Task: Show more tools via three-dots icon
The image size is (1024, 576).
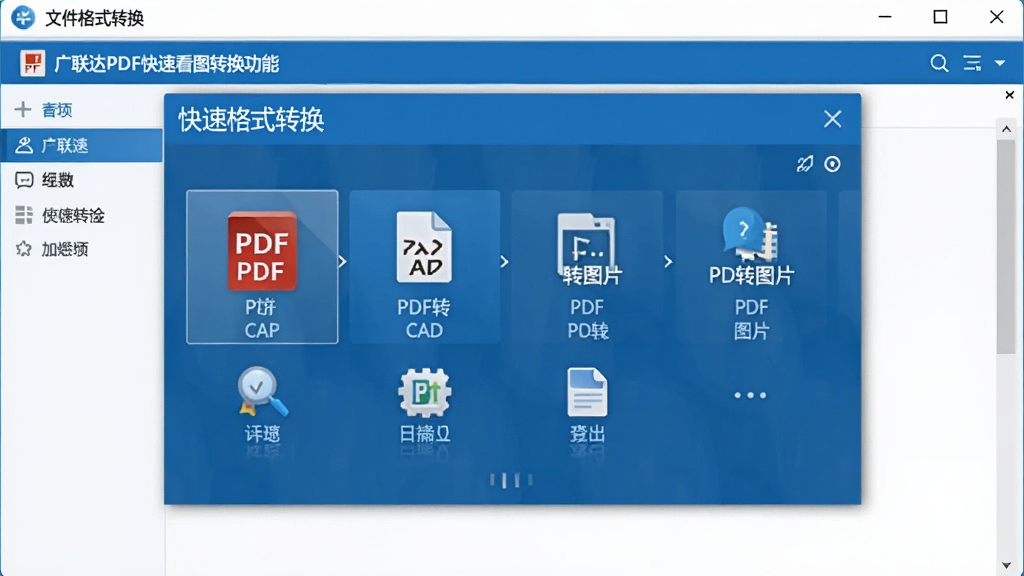Action: click(750, 395)
